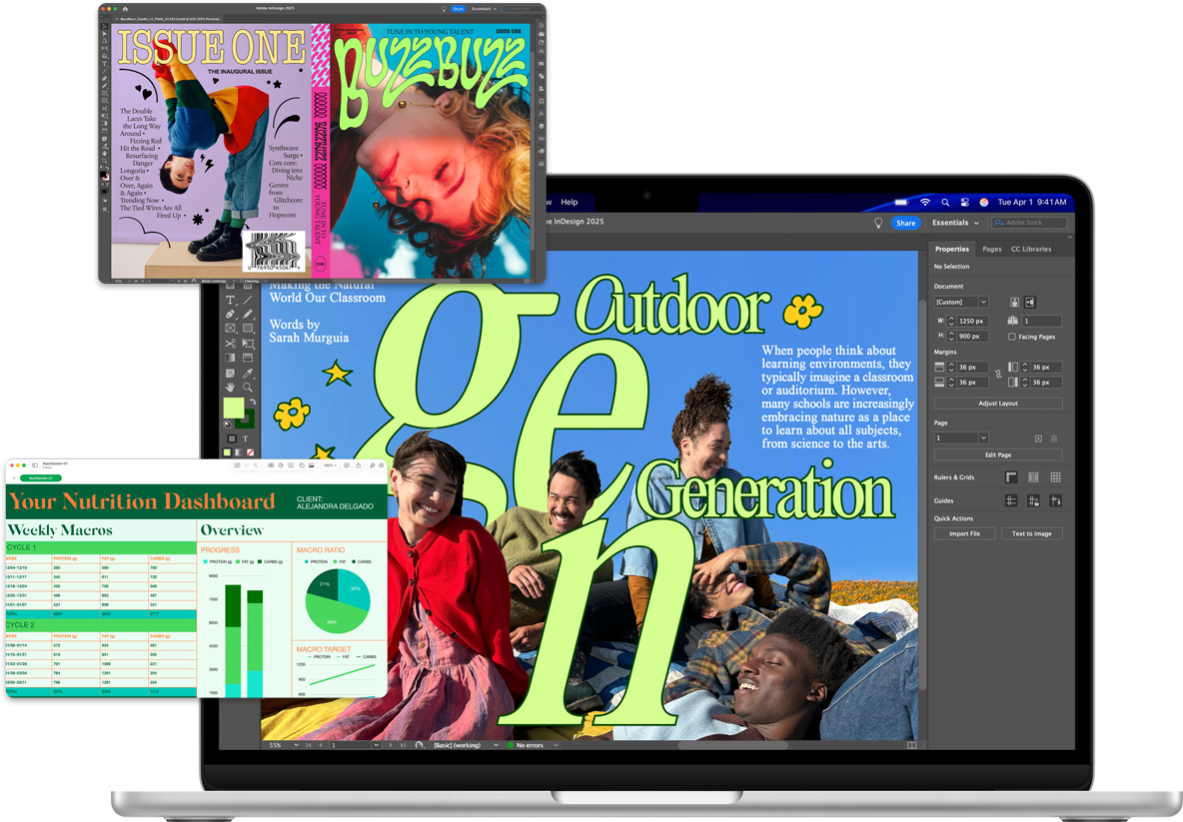Switch to portrait orientation icon
The height and width of the screenshot is (822, 1183).
[1015, 302]
